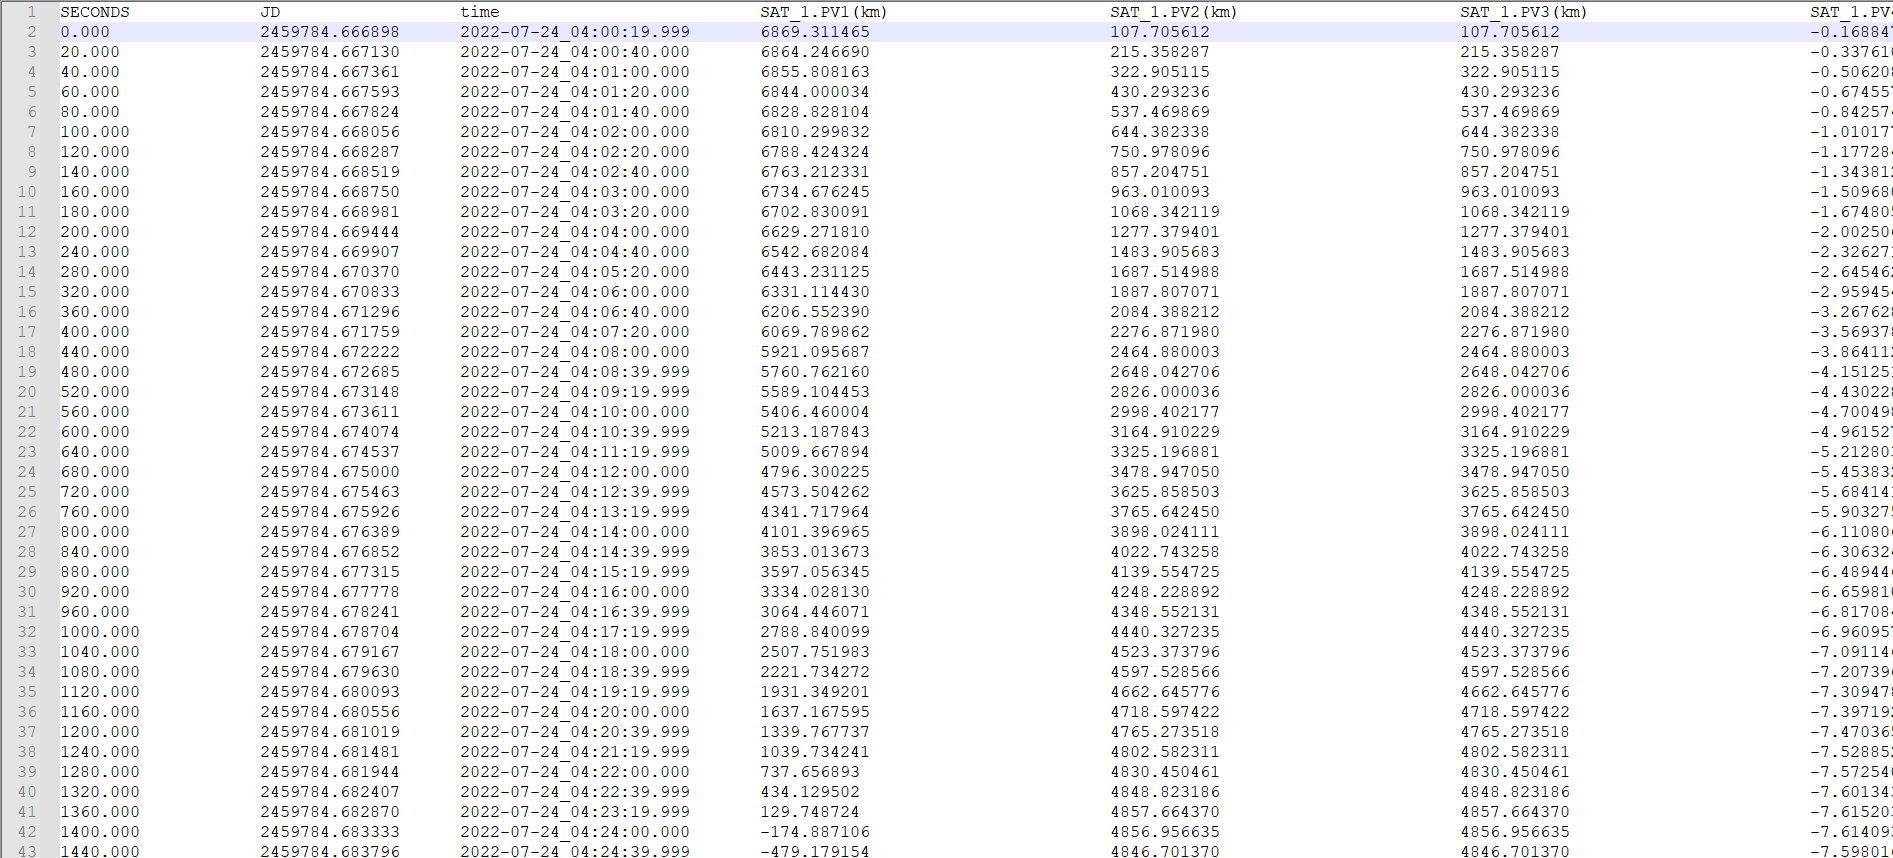Click JD value 2459784.671759
1893x858 pixels.
(x=330, y=332)
